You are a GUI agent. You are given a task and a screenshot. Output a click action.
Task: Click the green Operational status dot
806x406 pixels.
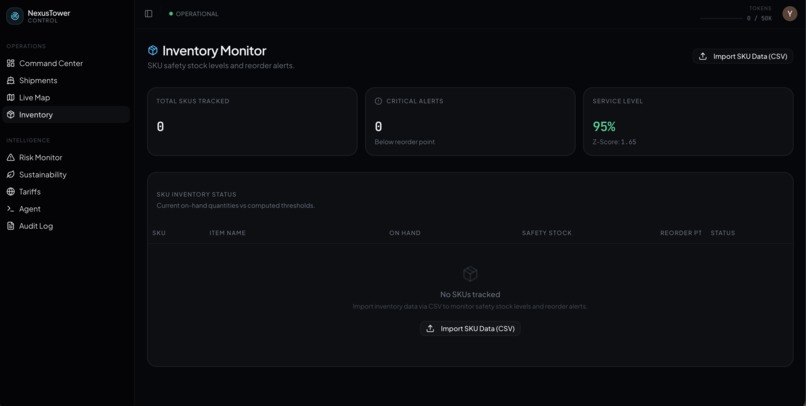click(x=171, y=14)
